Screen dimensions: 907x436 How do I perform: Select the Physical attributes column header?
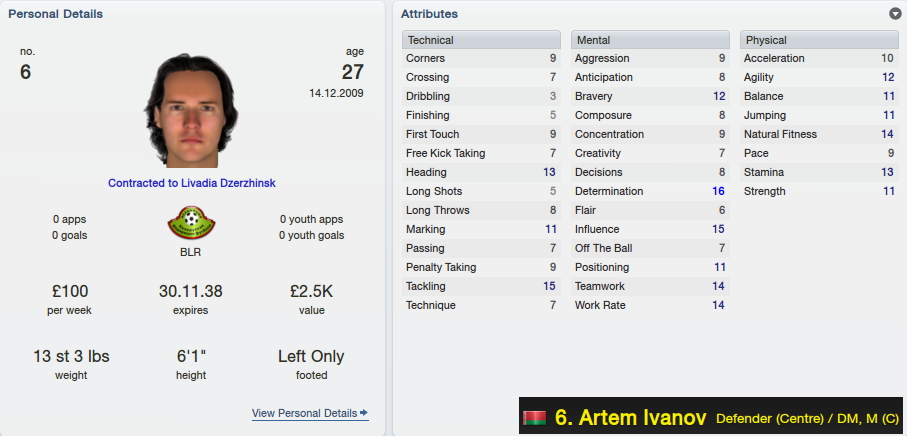click(x=819, y=40)
